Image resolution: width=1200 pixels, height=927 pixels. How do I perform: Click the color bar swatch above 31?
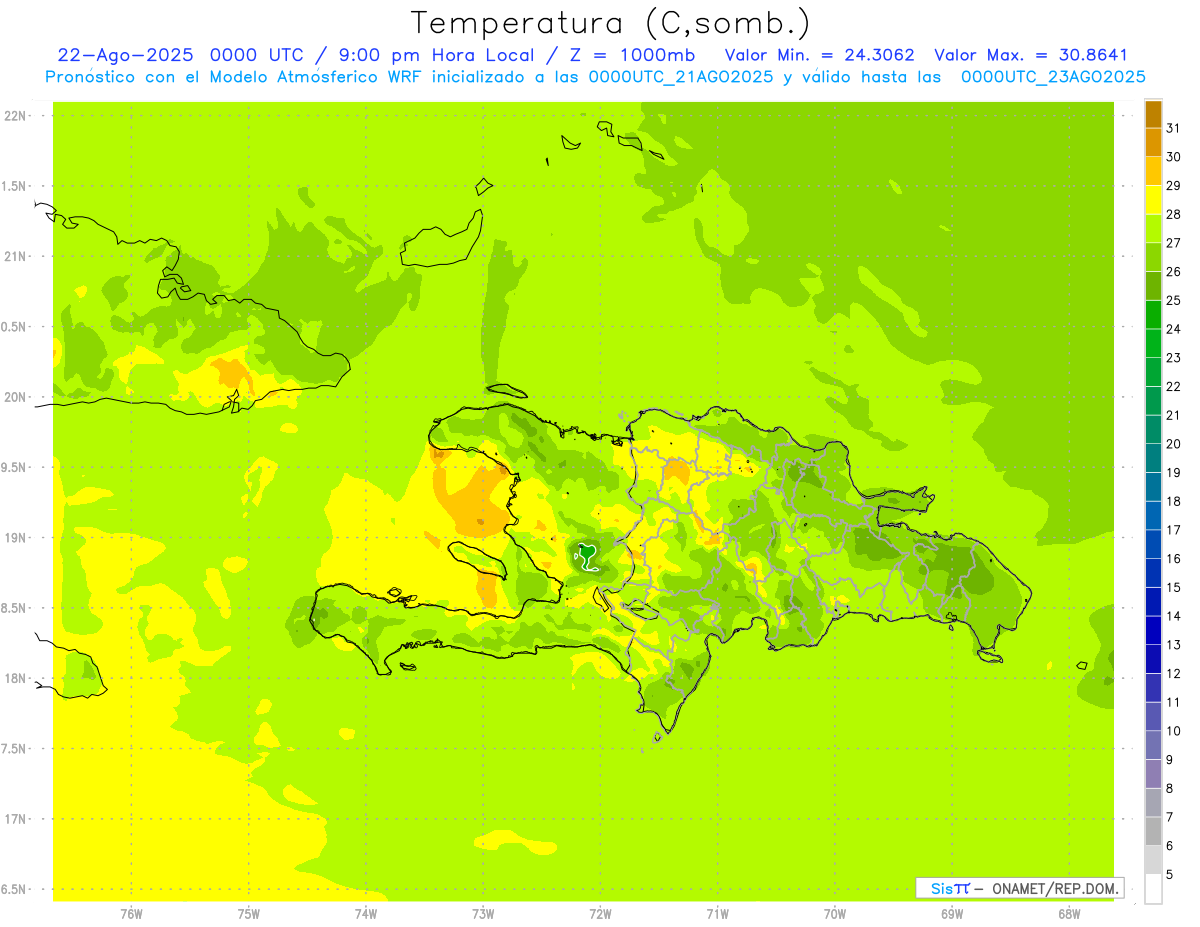1154,113
